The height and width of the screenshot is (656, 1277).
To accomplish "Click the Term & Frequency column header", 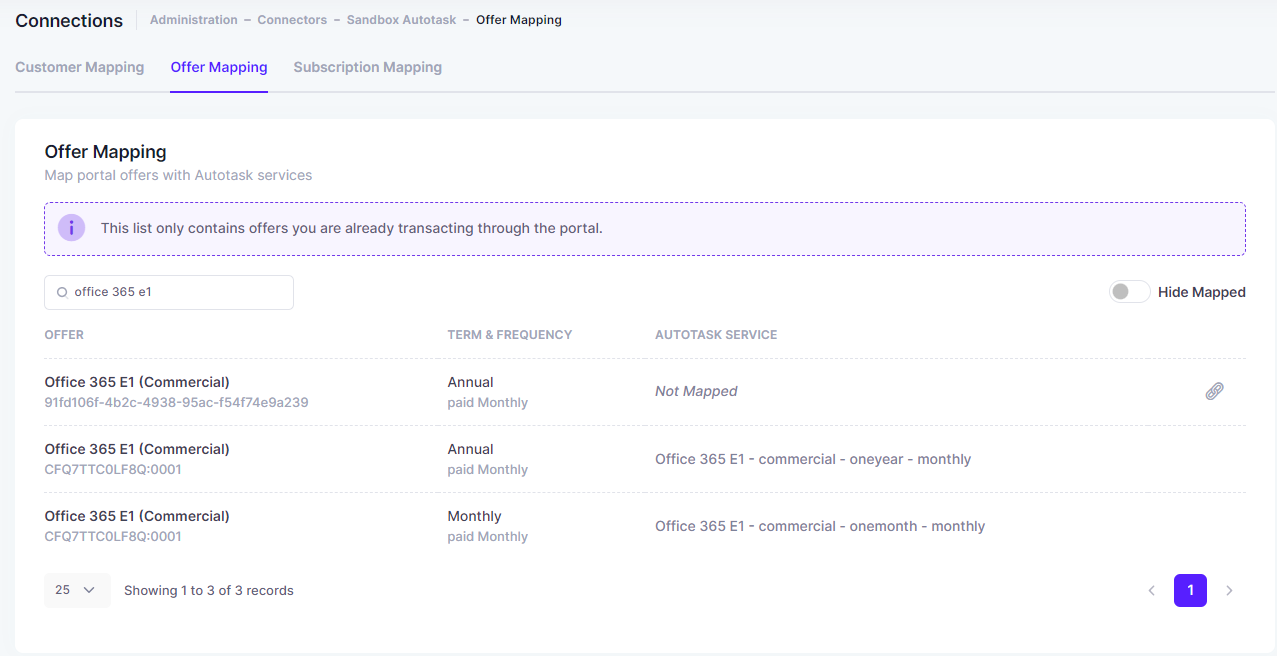I will [x=510, y=335].
